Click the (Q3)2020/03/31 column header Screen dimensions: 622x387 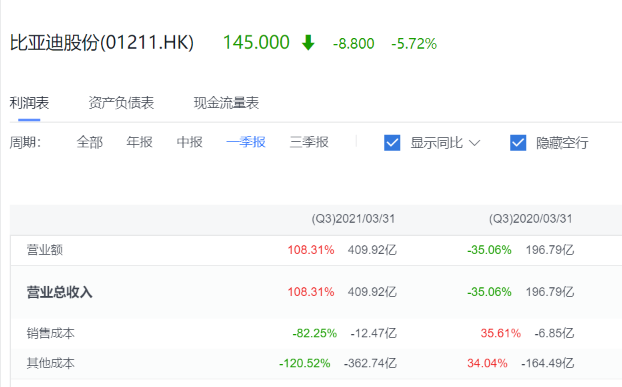point(530,219)
